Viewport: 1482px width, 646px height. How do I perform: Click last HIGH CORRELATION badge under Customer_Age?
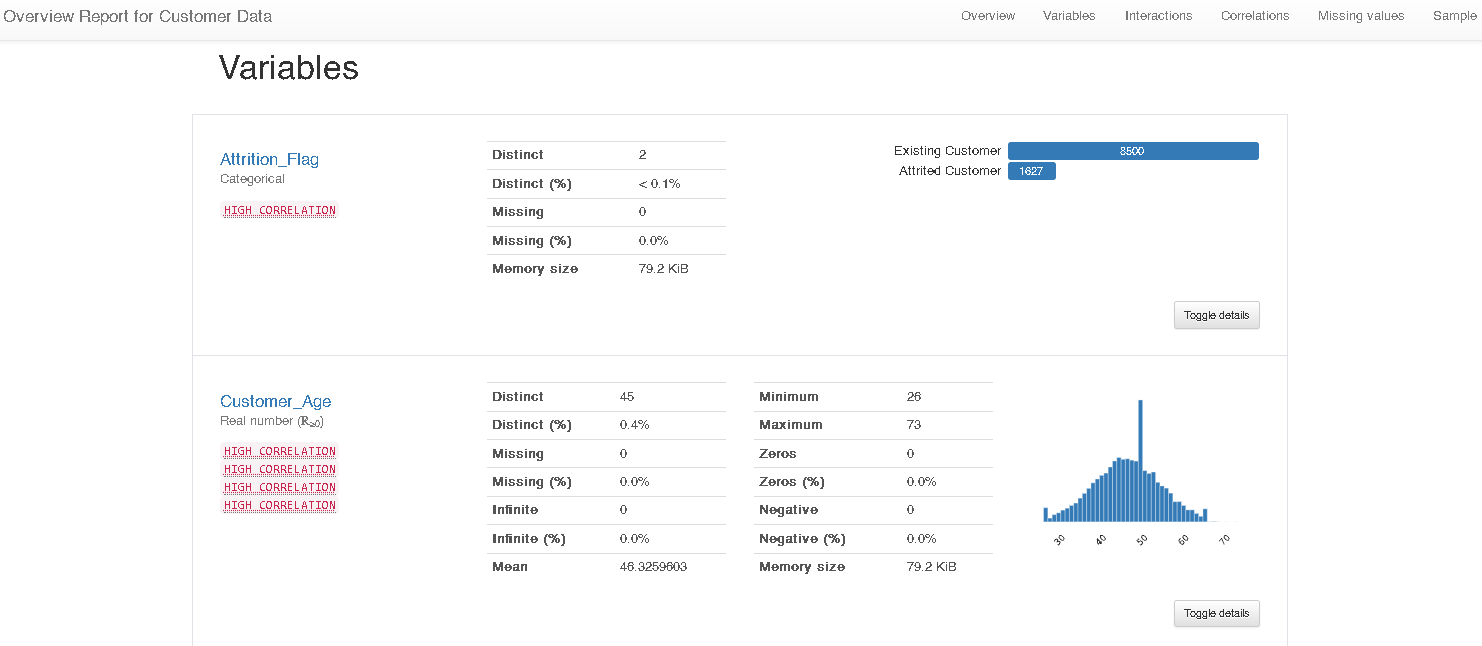click(x=280, y=506)
